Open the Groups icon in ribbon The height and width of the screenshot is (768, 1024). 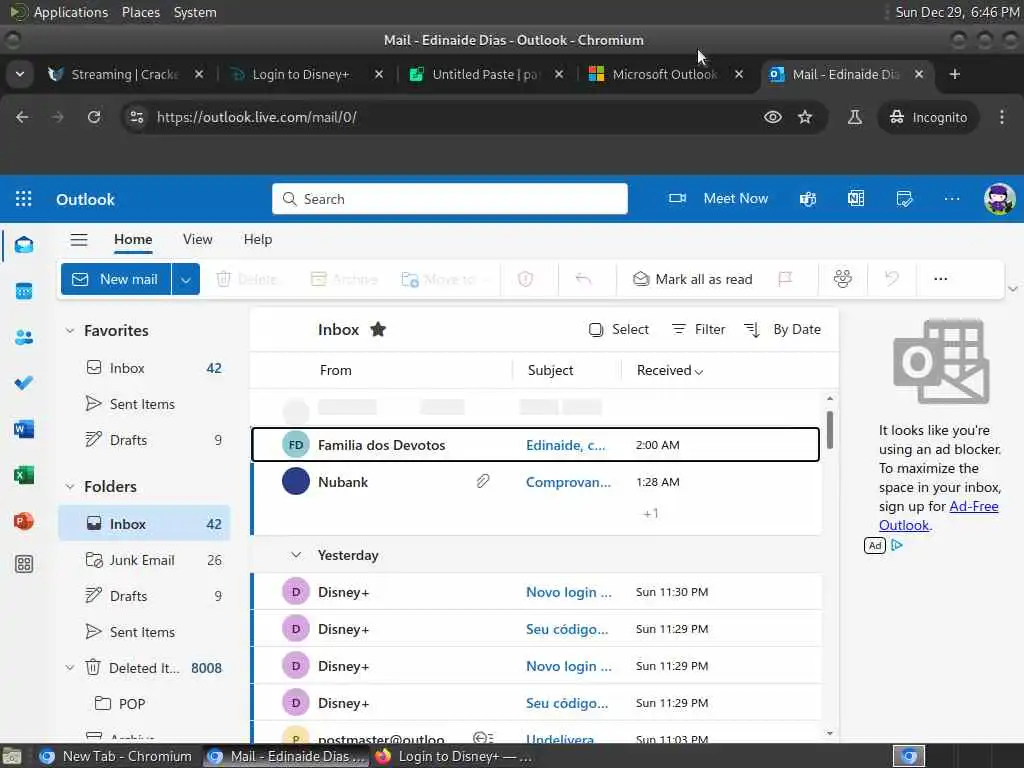click(x=842, y=280)
